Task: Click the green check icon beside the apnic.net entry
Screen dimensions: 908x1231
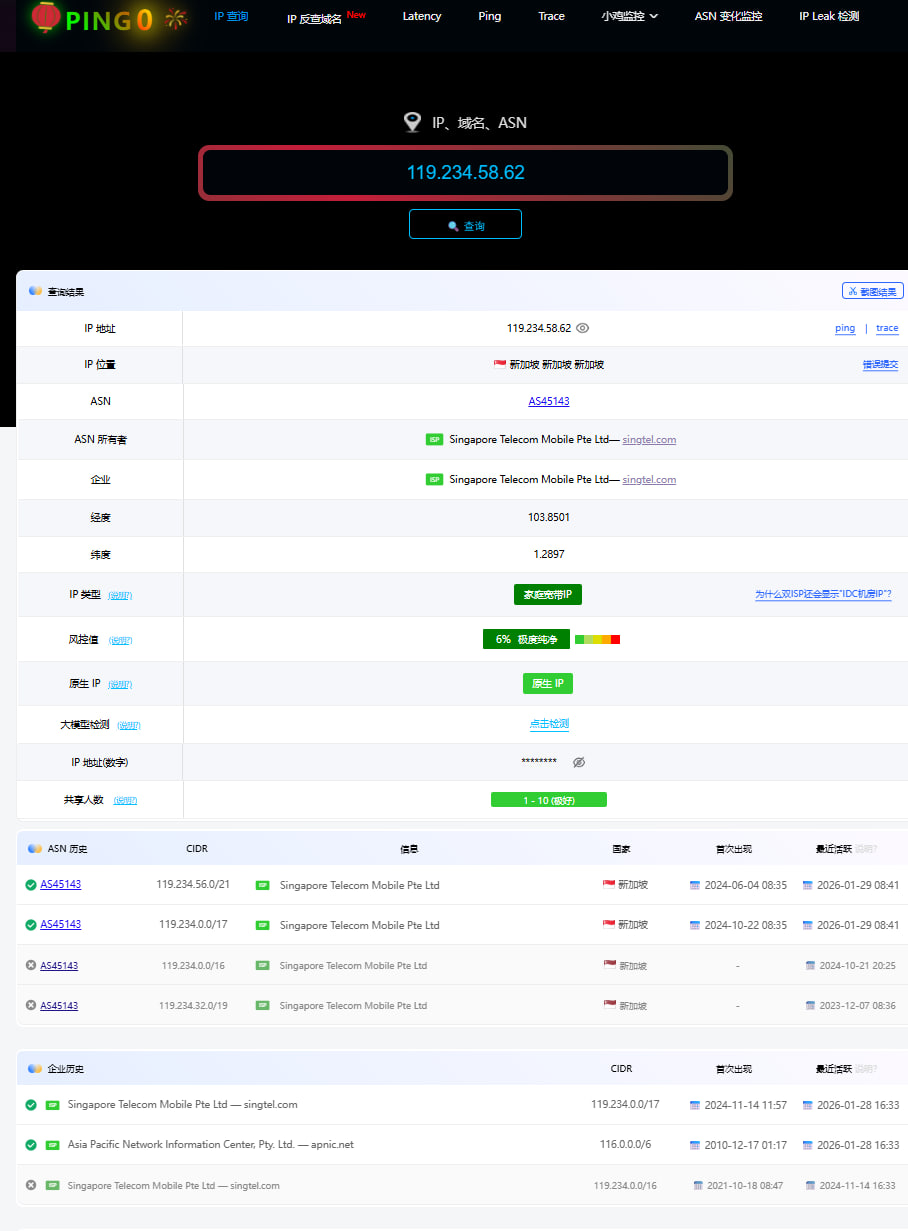Action: [31, 1145]
